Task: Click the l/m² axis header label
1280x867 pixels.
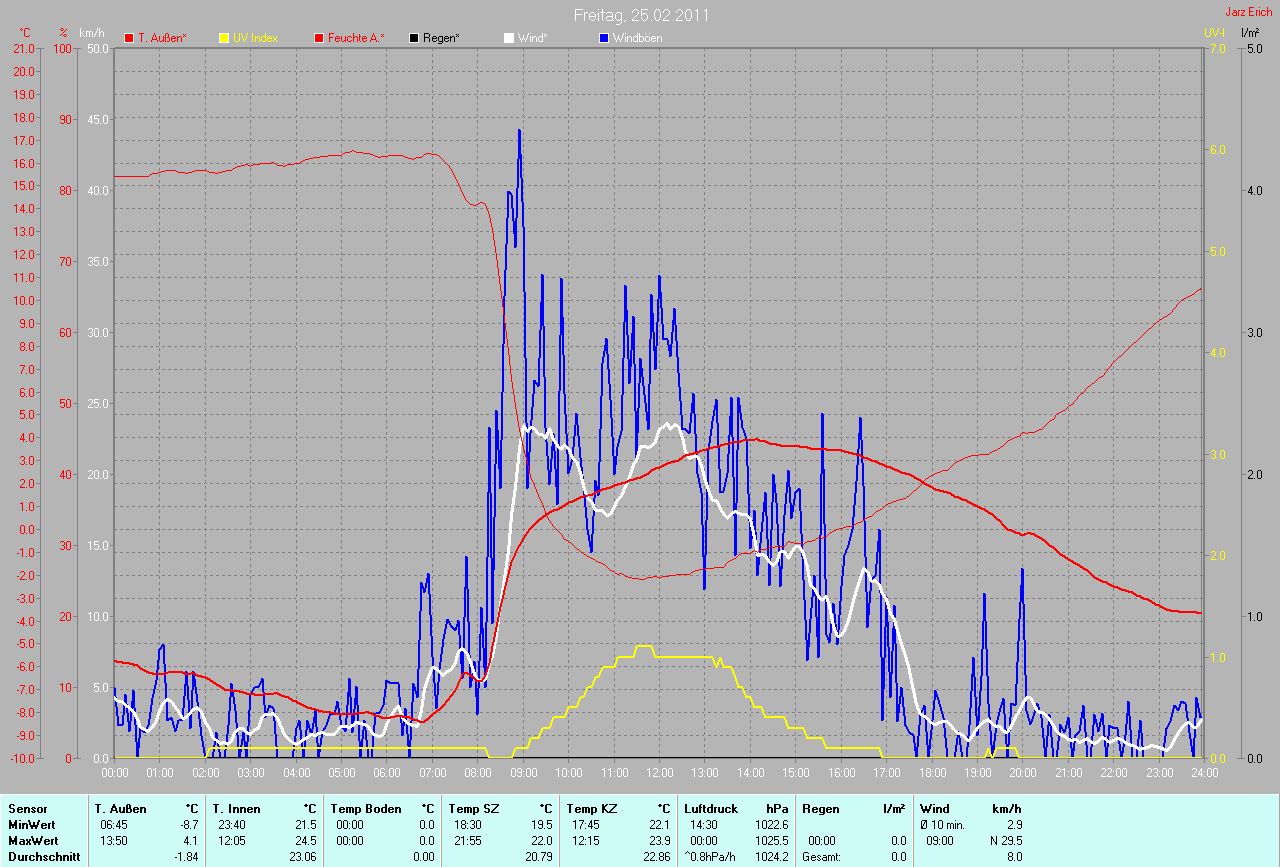Action: [1249, 33]
